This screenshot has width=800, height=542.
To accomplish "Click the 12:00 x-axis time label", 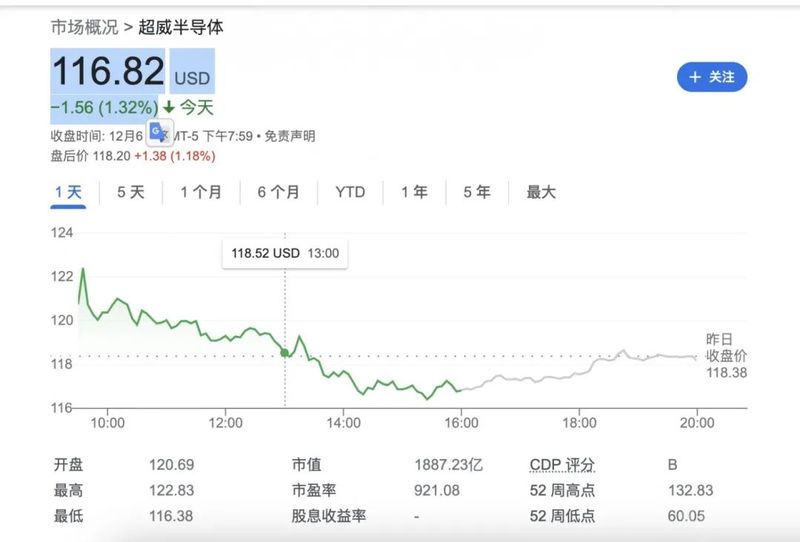I will pos(226,423).
